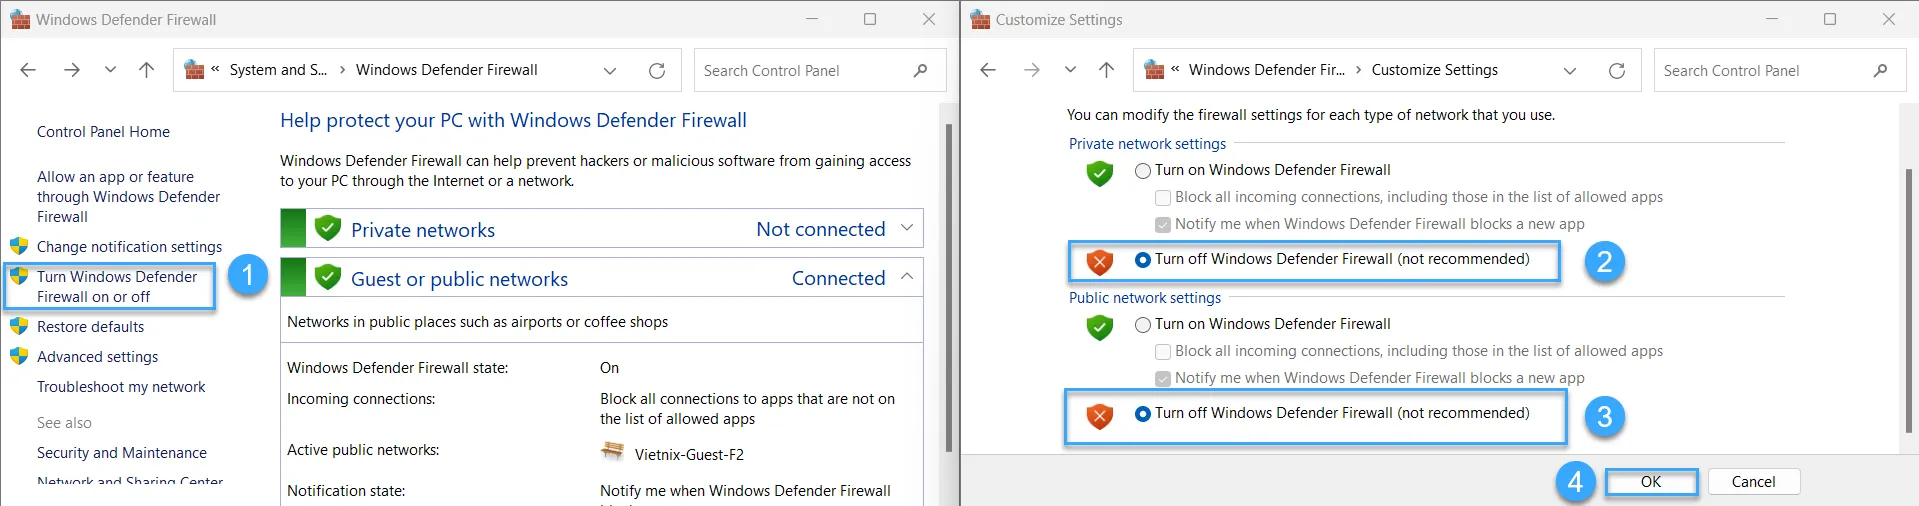The image size is (1919, 506).
Task: Click green shield icon next to Guest or public networks
Action: (x=328, y=277)
